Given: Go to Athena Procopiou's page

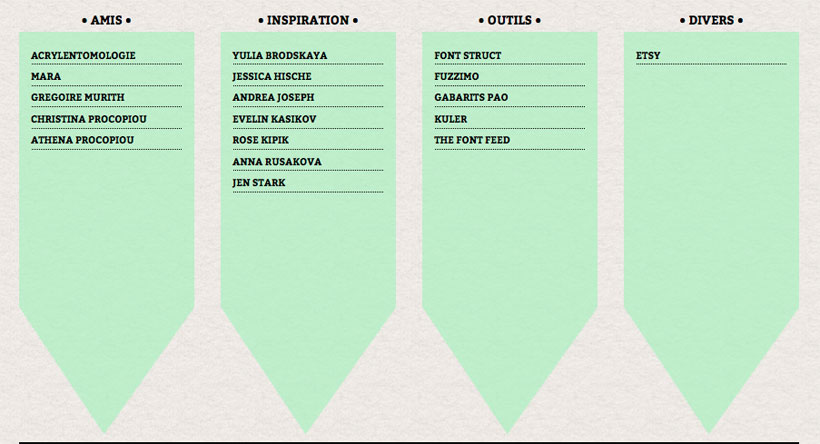Looking at the screenshot, I should (83, 140).
